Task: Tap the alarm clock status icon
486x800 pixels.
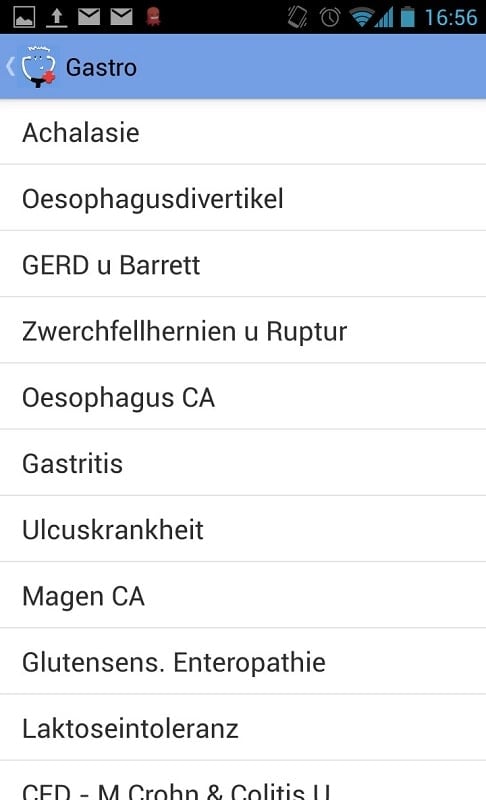Action: [x=330, y=17]
